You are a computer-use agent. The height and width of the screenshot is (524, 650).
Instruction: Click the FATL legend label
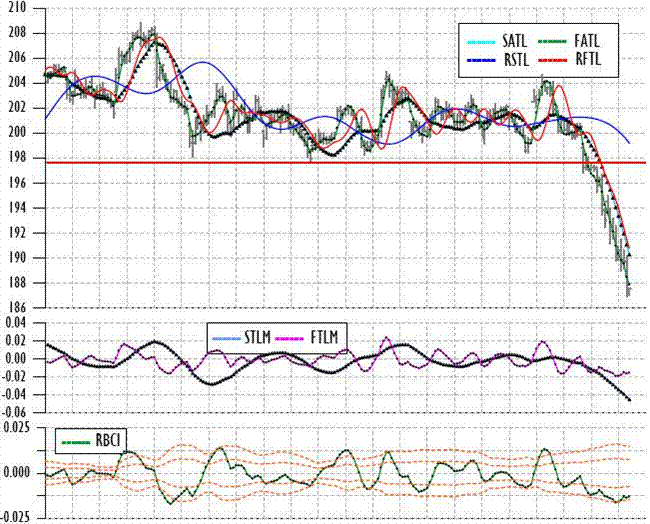coord(587,41)
